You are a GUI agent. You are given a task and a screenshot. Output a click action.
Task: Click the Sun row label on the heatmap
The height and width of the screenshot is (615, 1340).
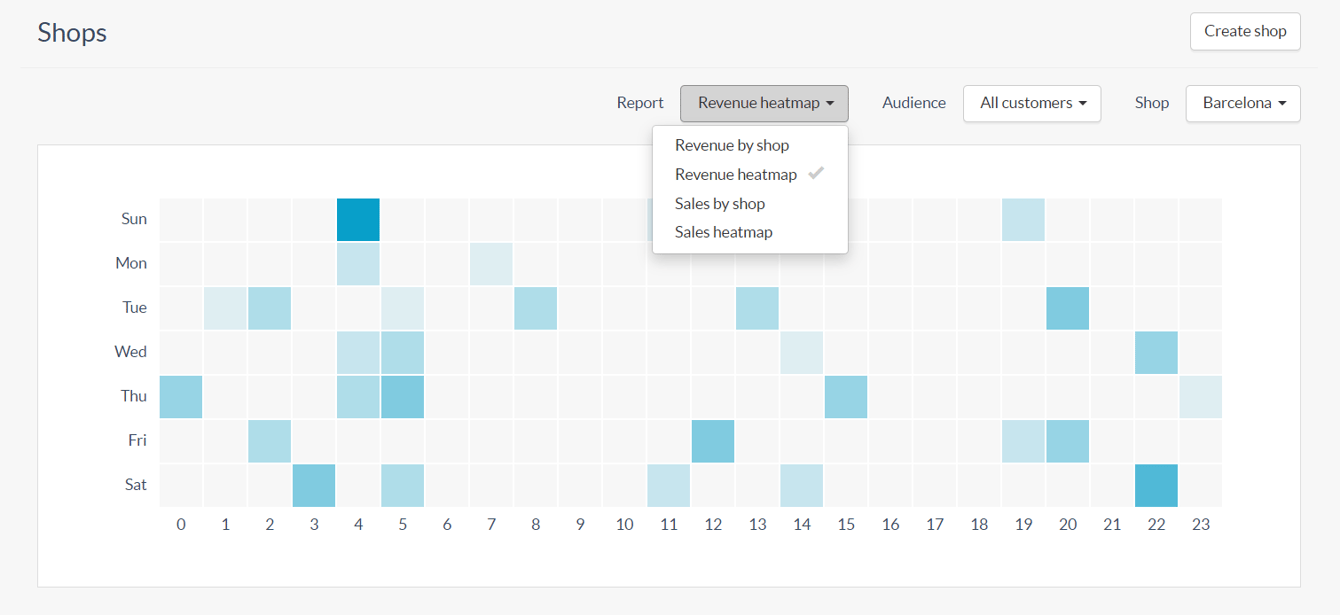tap(133, 218)
